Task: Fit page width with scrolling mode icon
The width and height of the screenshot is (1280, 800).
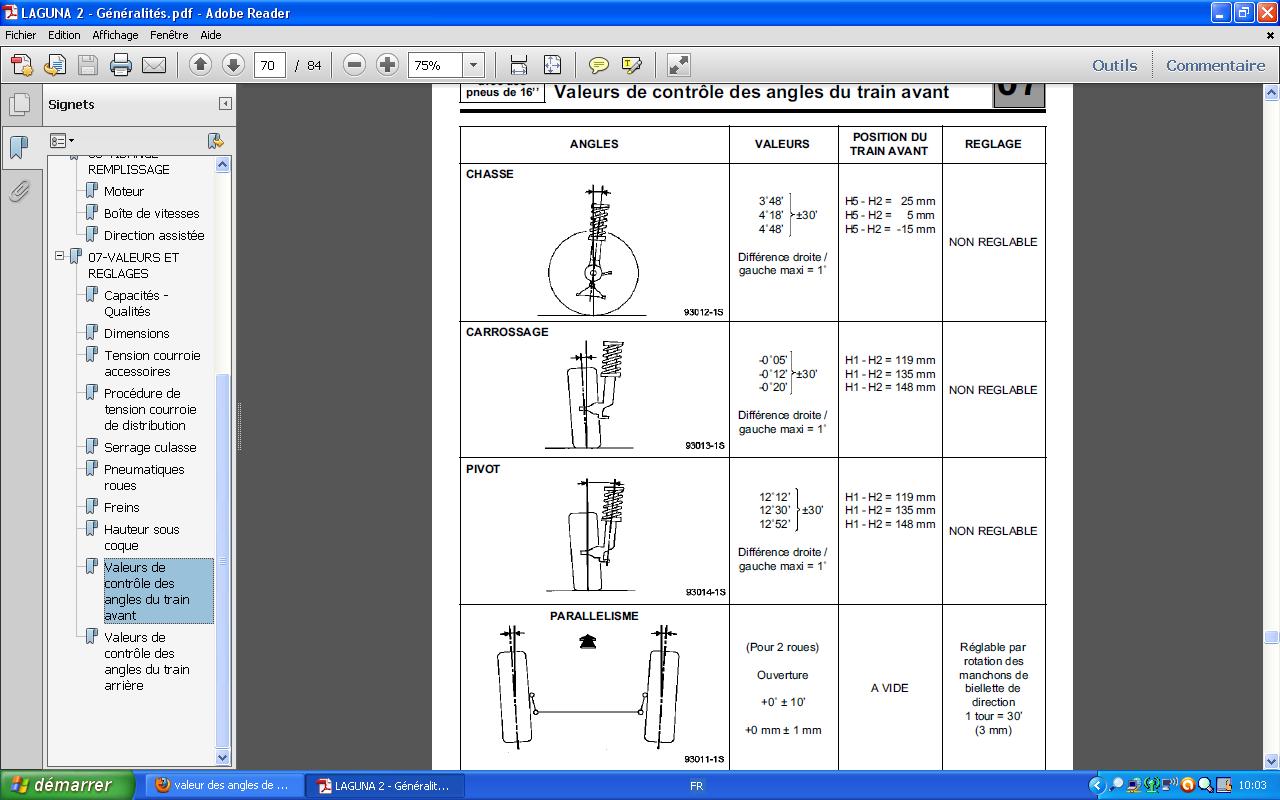Action: pyautogui.click(x=518, y=65)
